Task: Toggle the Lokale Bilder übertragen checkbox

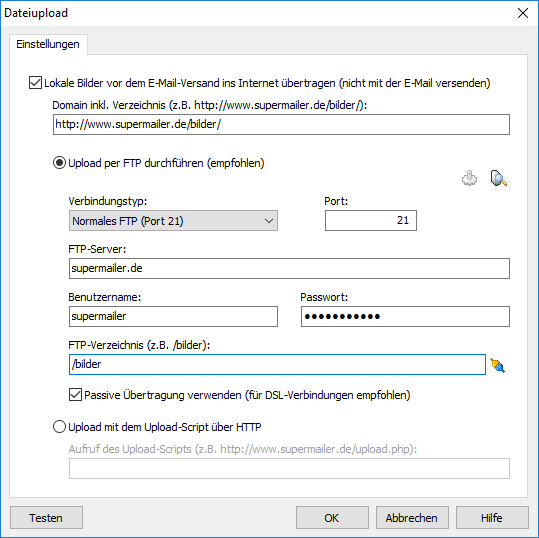Action: [x=35, y=83]
